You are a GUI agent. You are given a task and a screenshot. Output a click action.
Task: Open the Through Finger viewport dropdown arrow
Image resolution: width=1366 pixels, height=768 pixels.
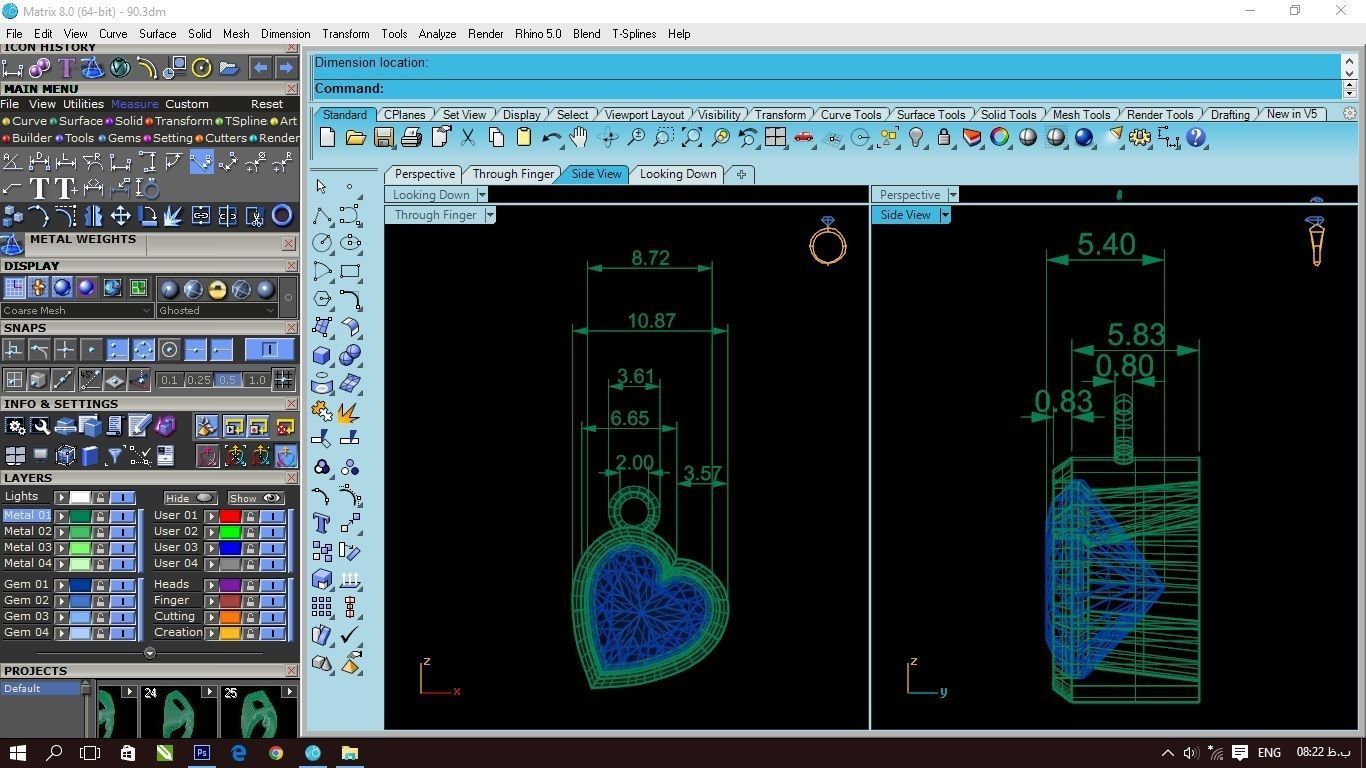pyautogui.click(x=490, y=215)
